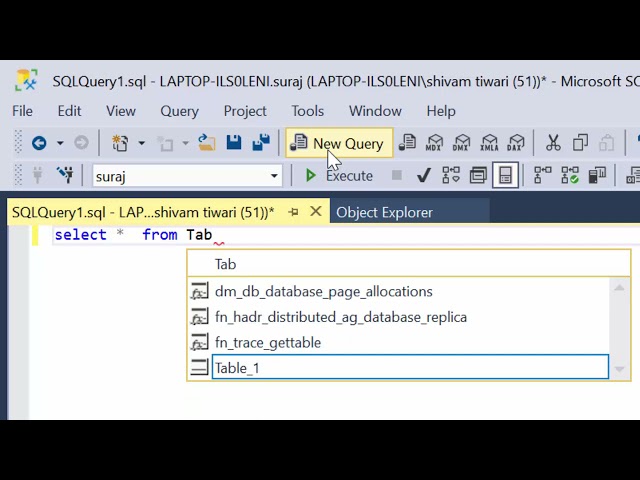Open the New Project dropdown arrow

(141, 143)
